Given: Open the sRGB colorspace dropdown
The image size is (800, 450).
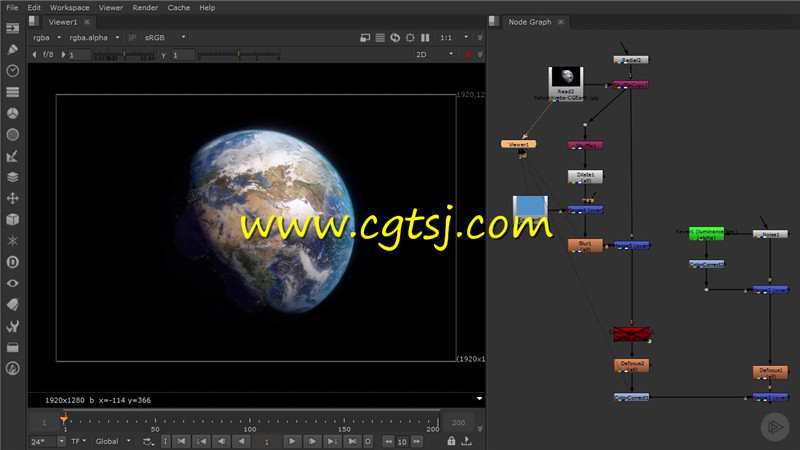Looking at the screenshot, I should tap(165, 38).
